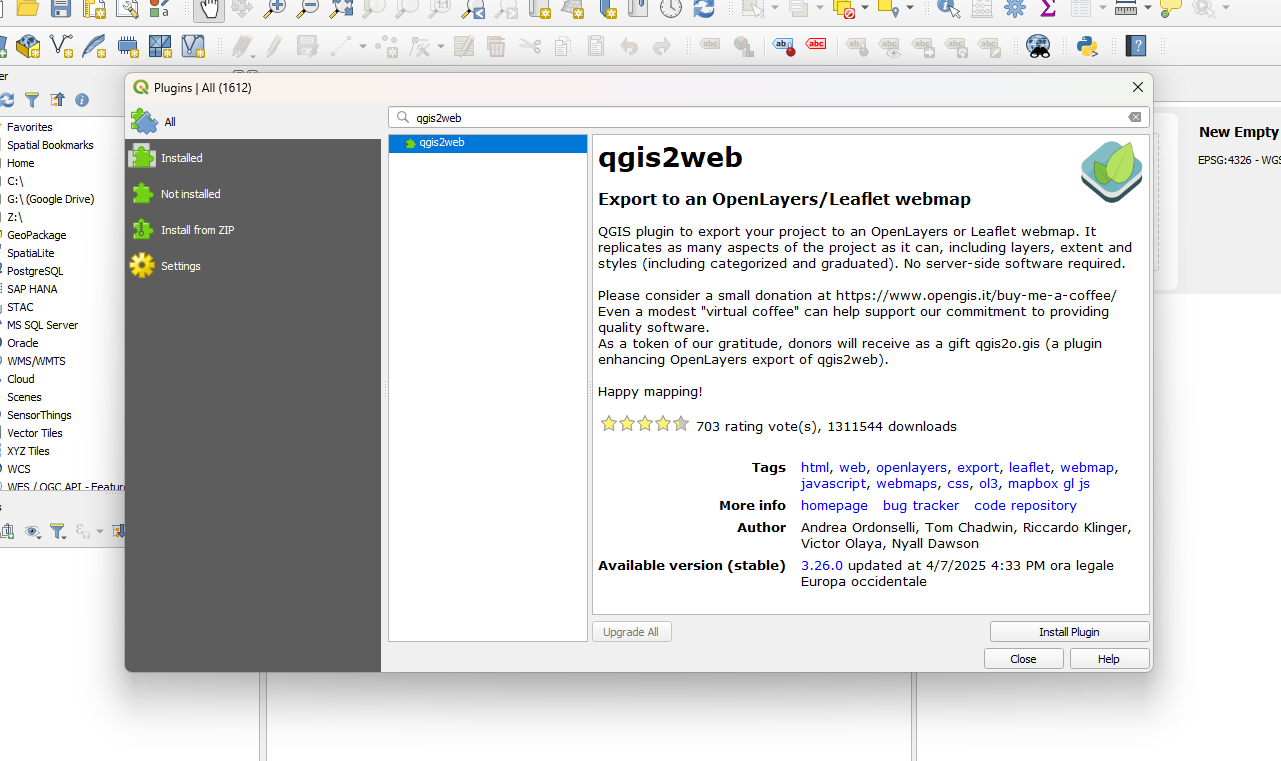Open the Python Console from toolbar
The height and width of the screenshot is (761, 1281).
(1087, 45)
